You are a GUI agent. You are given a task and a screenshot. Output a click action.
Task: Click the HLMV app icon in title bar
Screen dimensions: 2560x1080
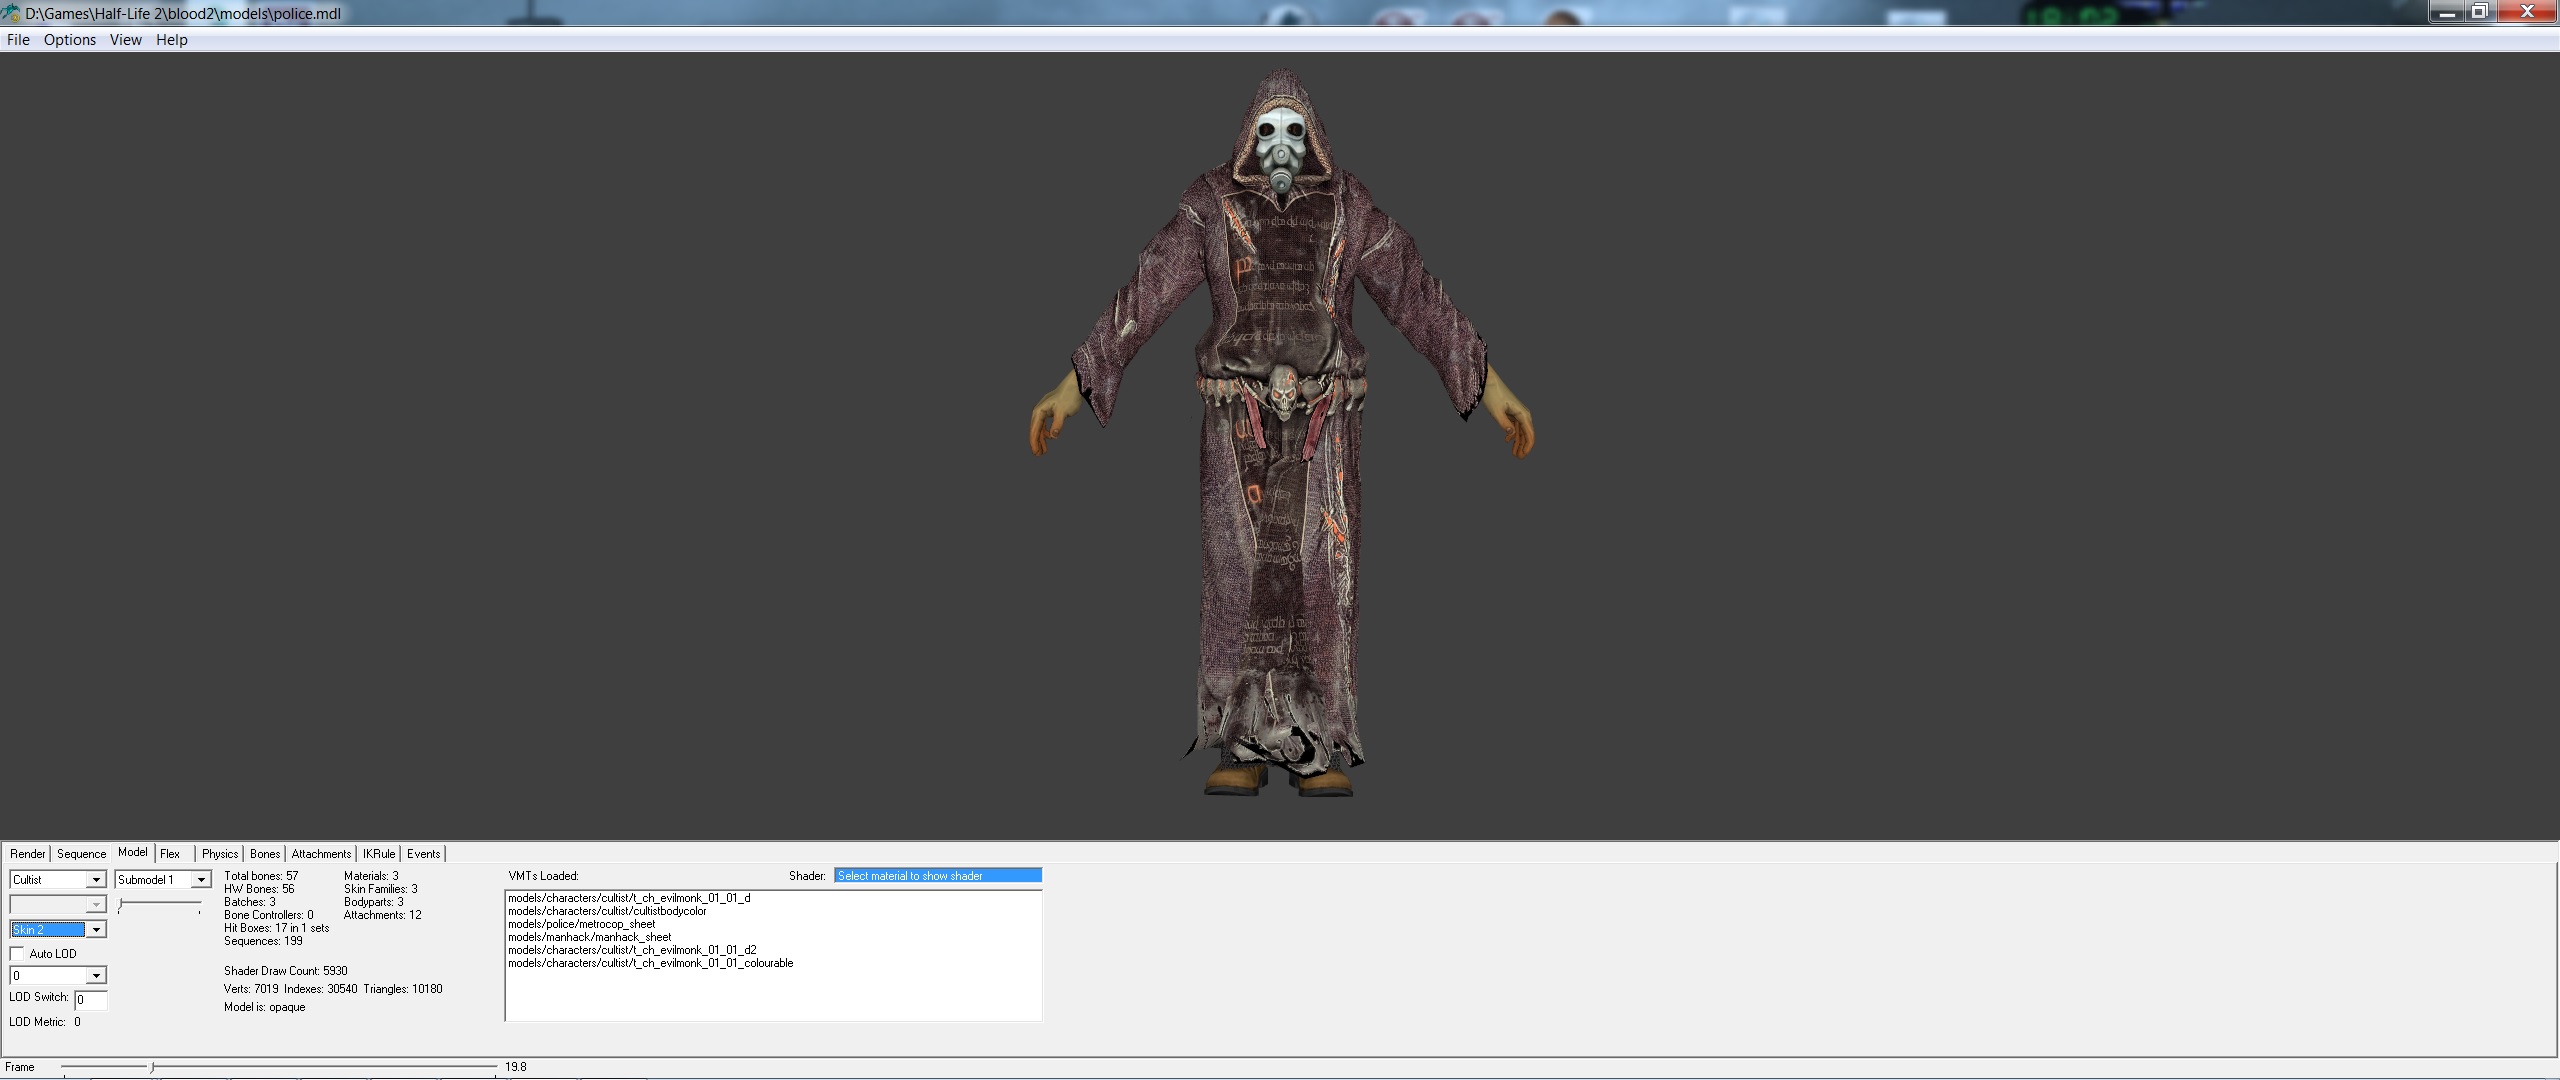[11, 13]
